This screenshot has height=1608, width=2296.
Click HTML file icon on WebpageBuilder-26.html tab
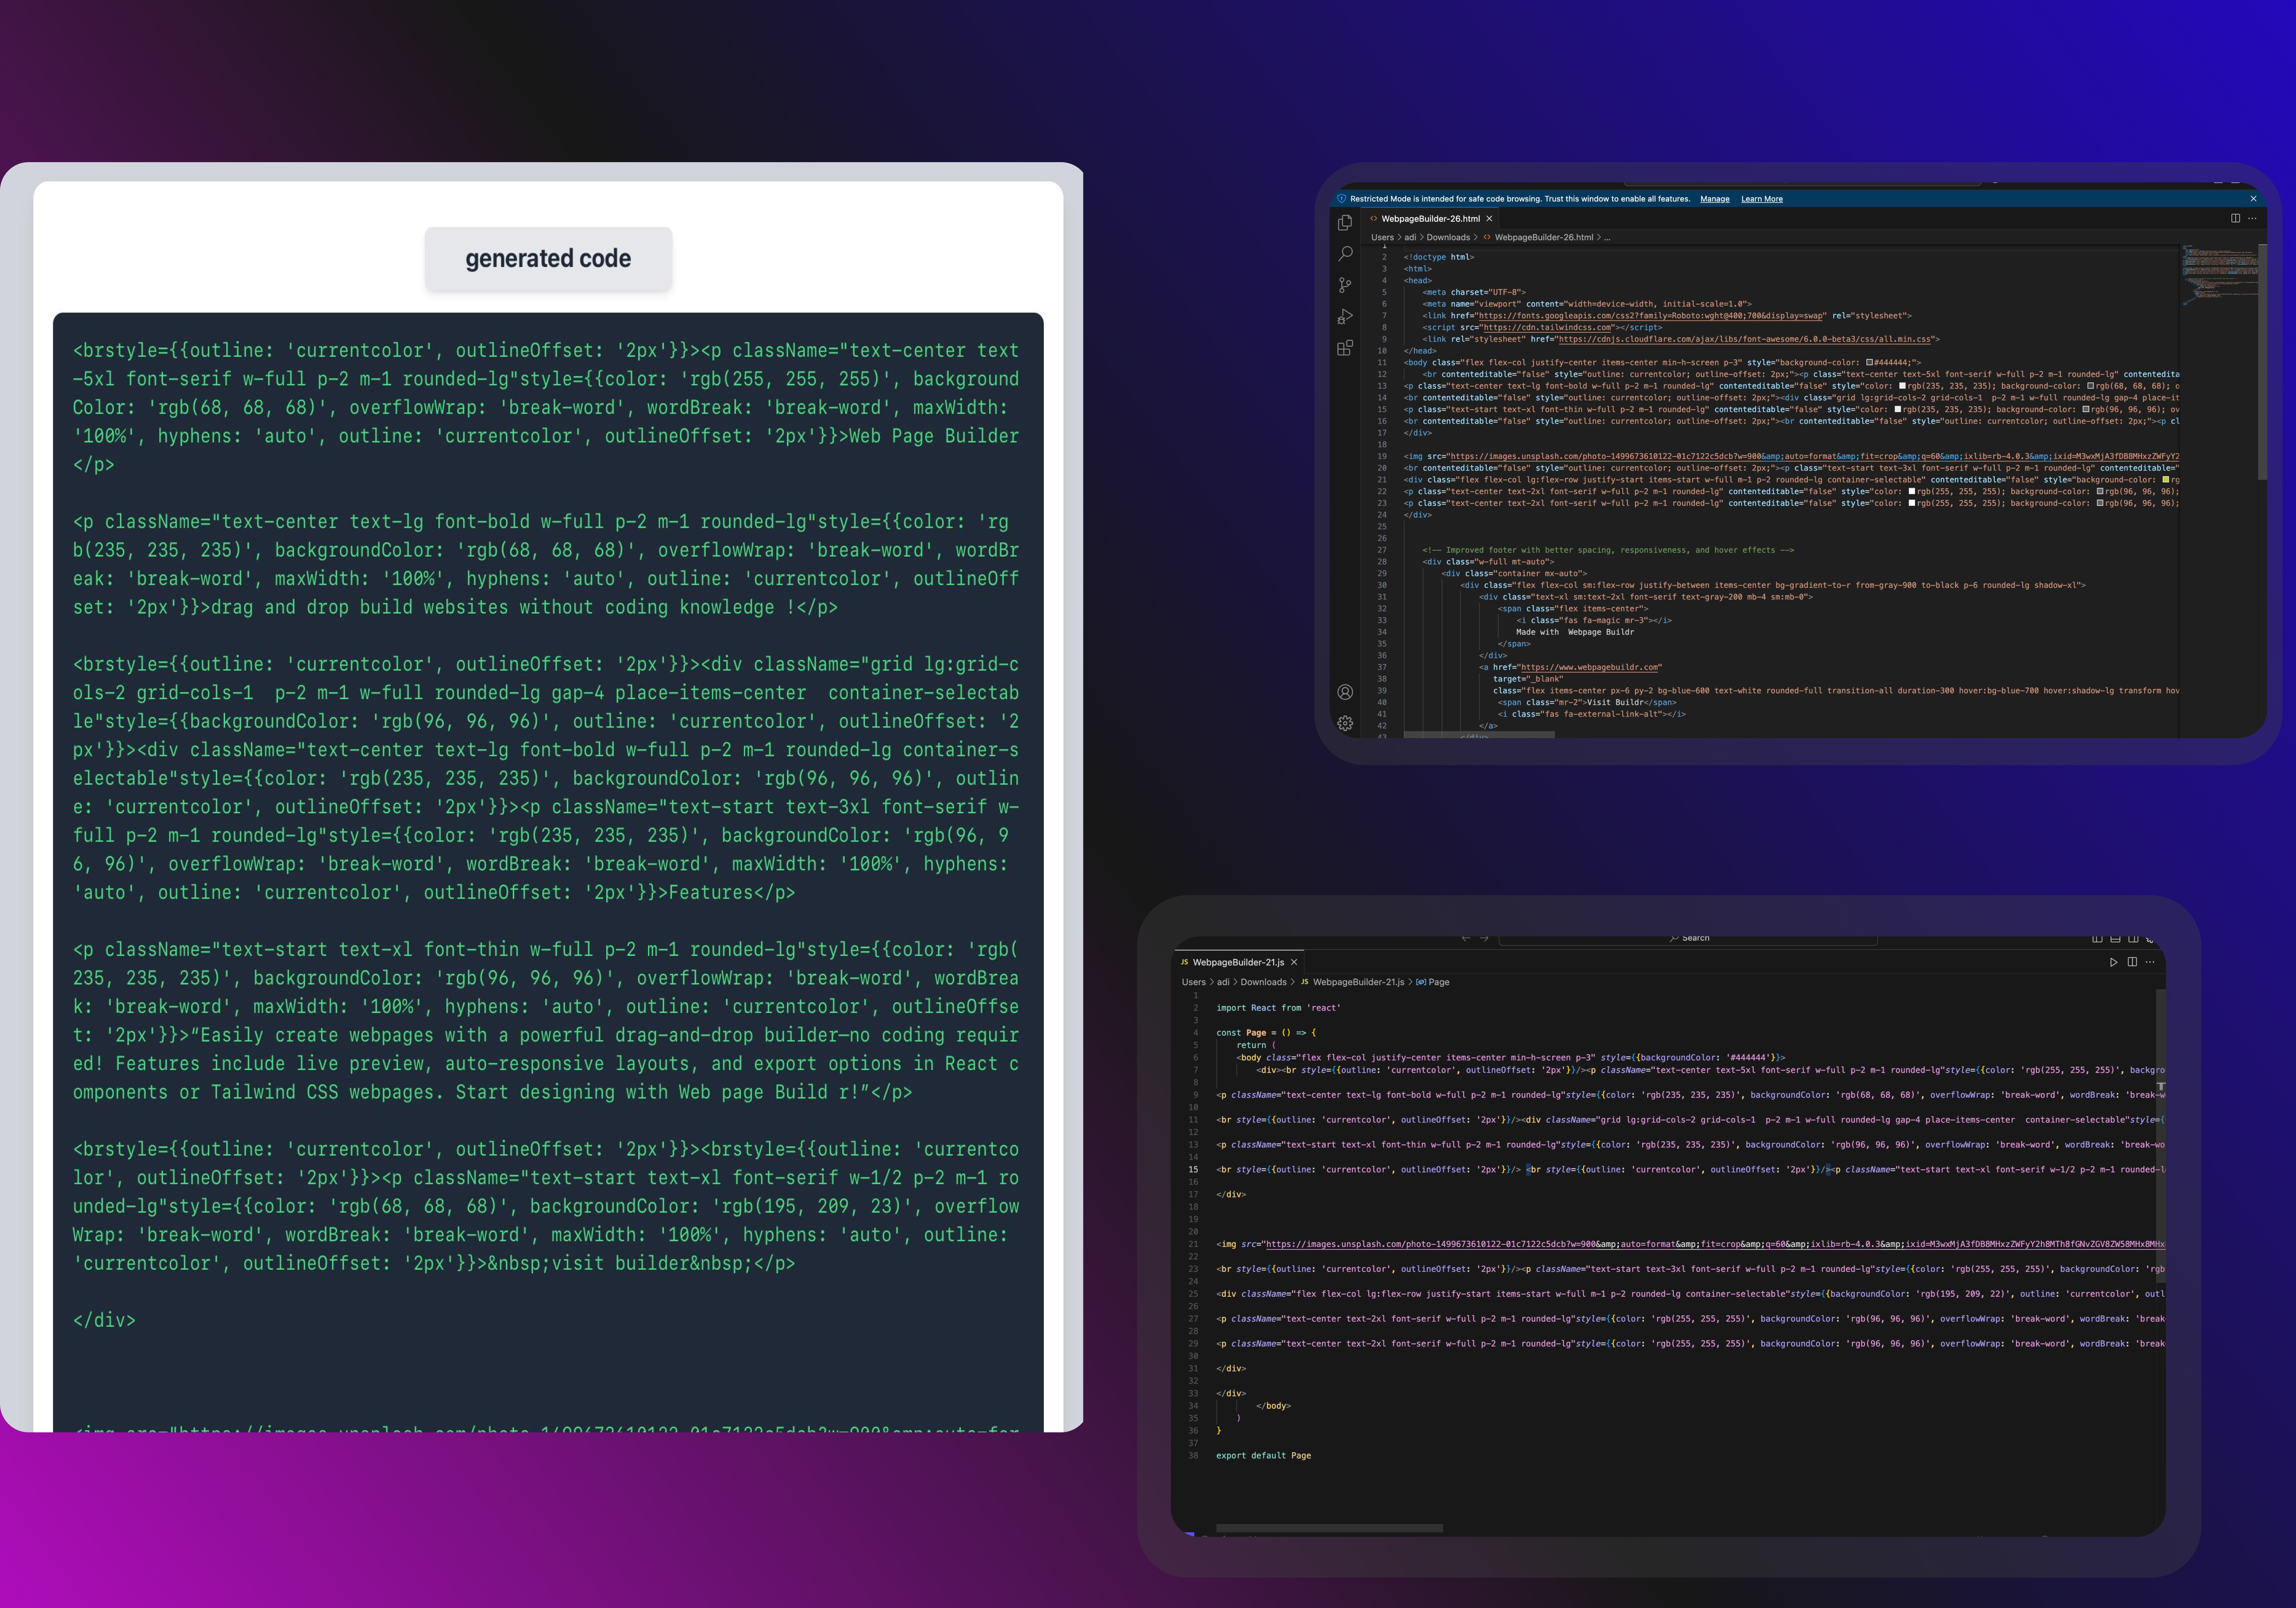click(1374, 218)
